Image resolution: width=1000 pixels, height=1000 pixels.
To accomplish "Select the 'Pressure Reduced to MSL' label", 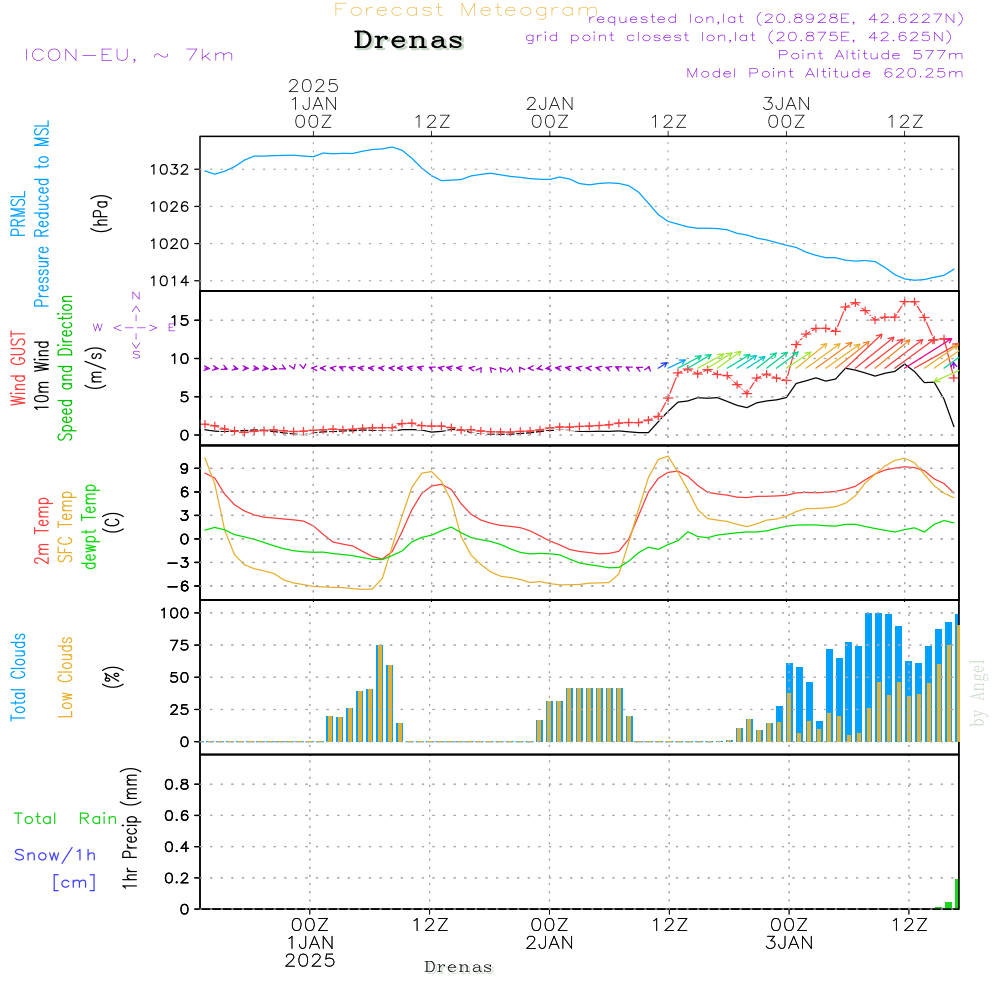I will pyautogui.click(x=41, y=214).
